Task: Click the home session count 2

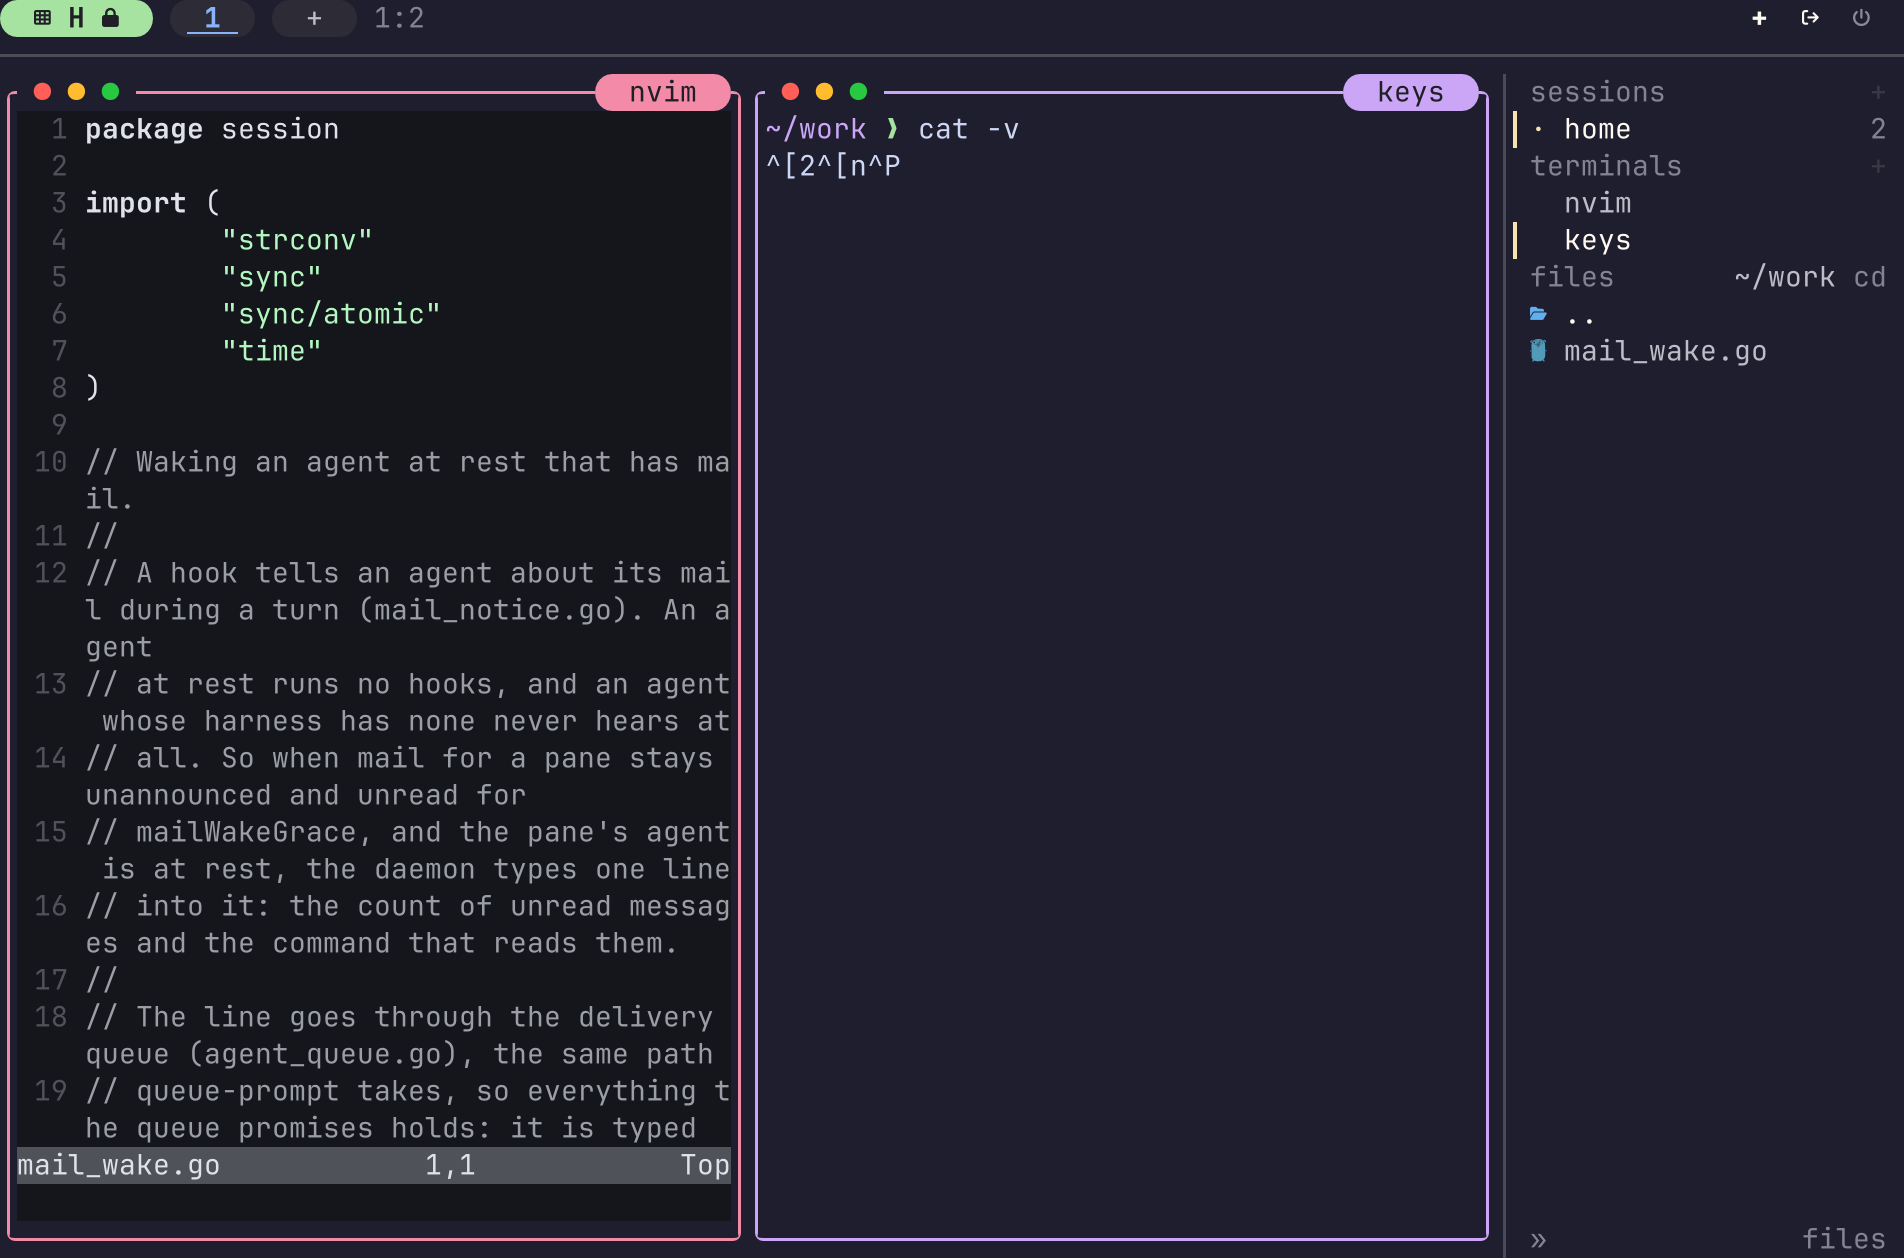Action: (1878, 129)
